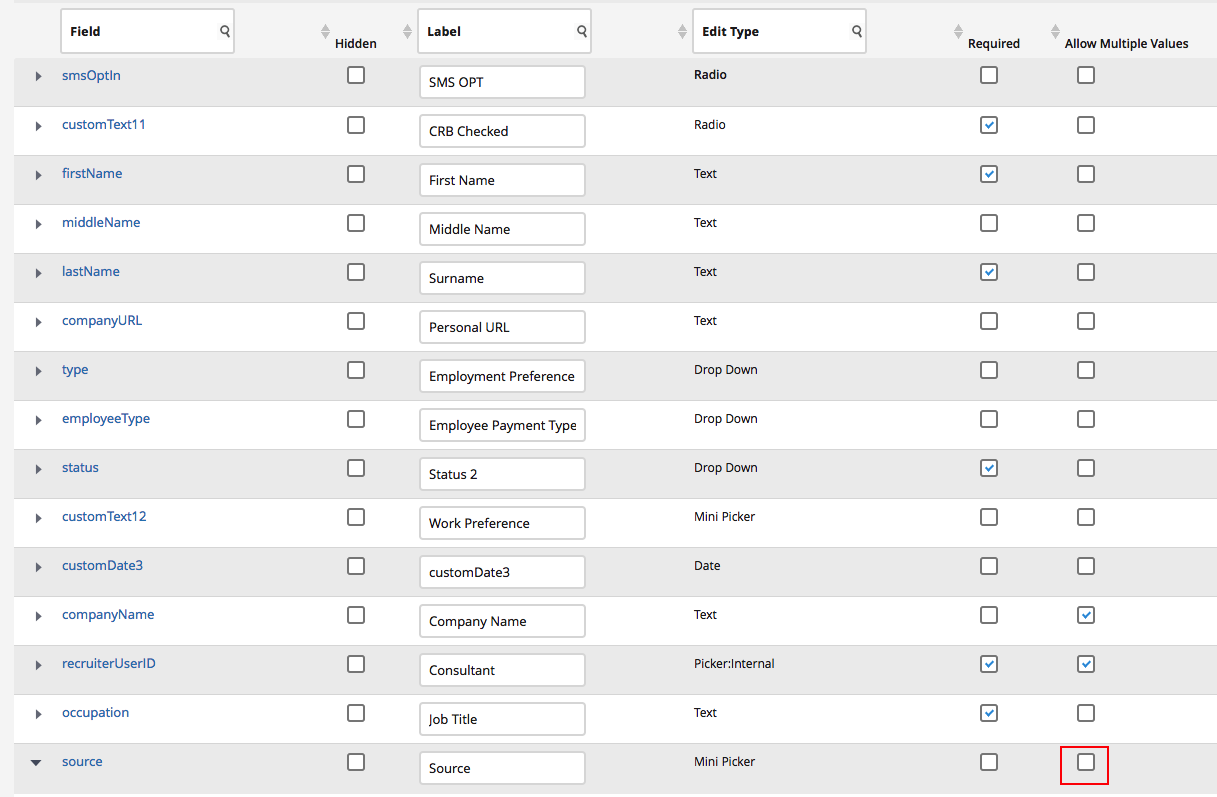Open the lastName field link
Viewport: 1217px width, 797px height.
pyautogui.click(x=91, y=272)
